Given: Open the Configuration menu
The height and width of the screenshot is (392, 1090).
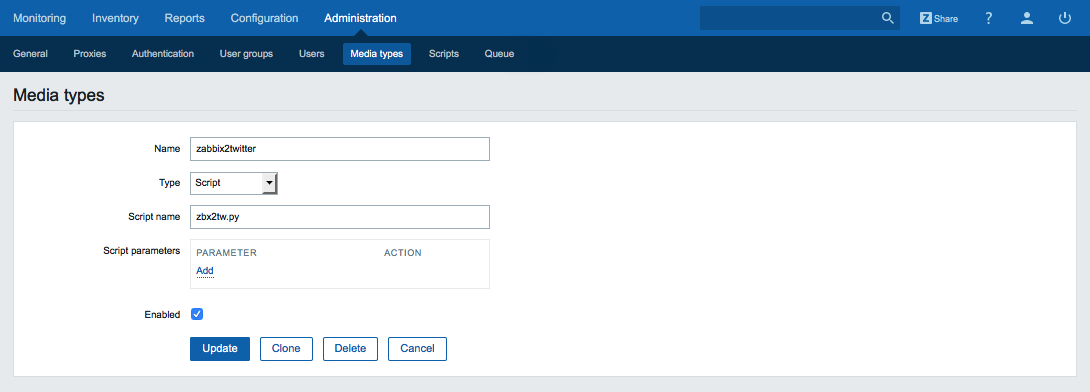Looking at the screenshot, I should coord(265,18).
